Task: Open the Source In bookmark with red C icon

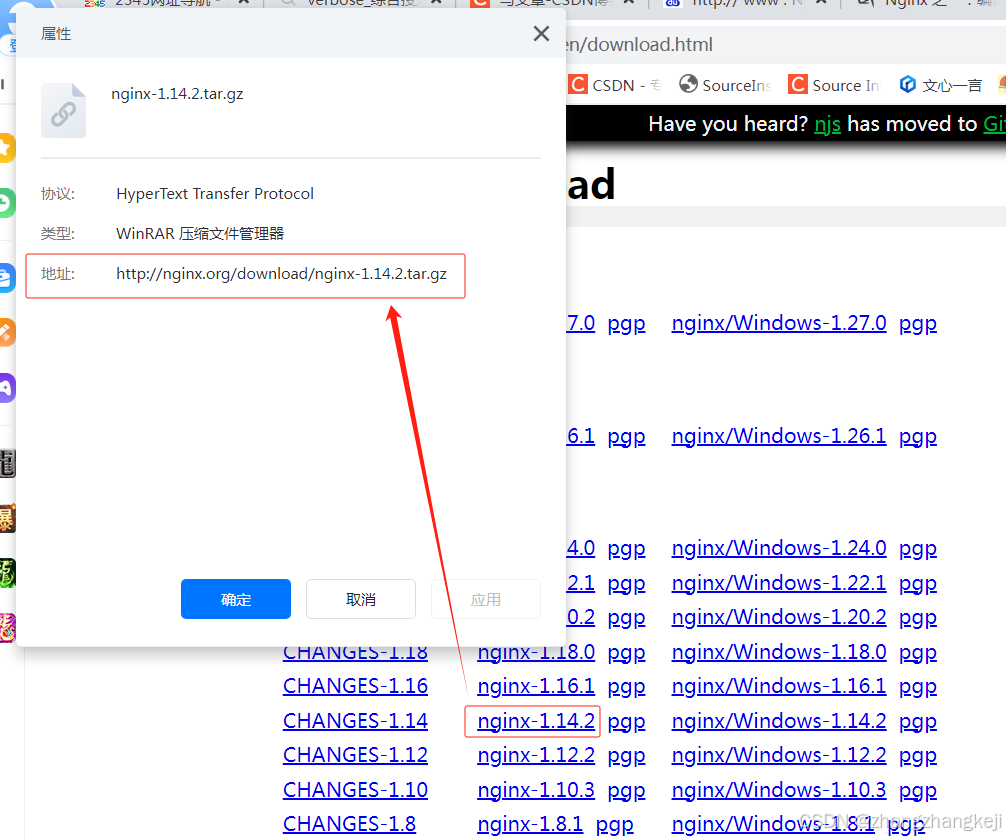Action: pos(798,84)
